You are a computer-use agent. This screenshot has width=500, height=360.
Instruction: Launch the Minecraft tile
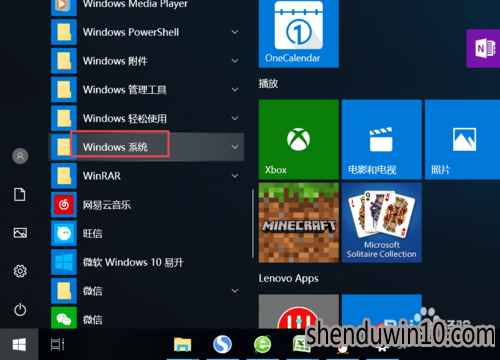(299, 222)
